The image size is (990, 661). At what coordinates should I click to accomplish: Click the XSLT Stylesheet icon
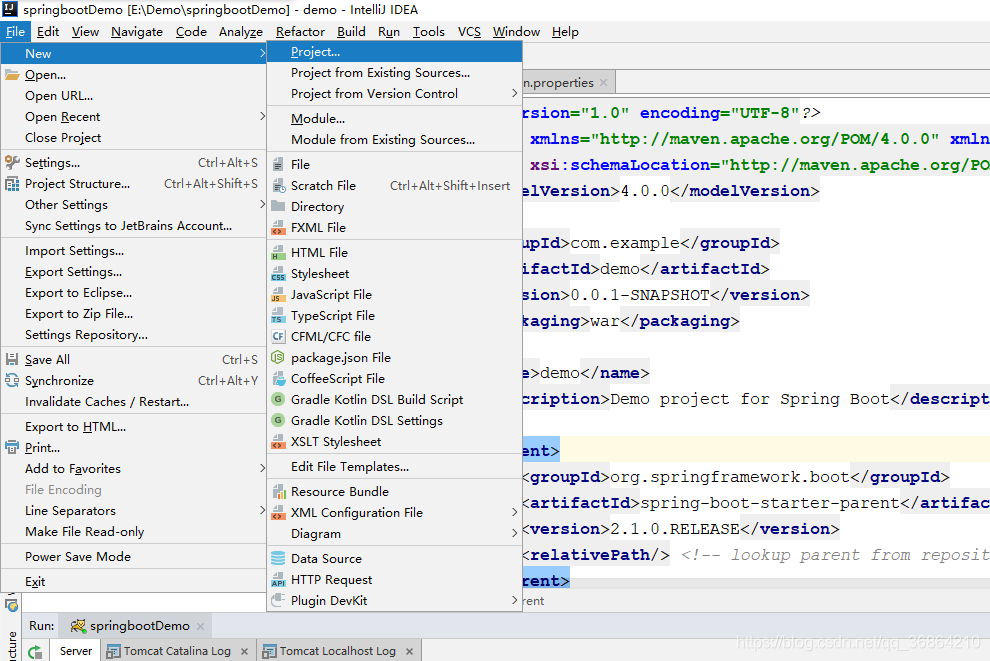[x=278, y=441]
